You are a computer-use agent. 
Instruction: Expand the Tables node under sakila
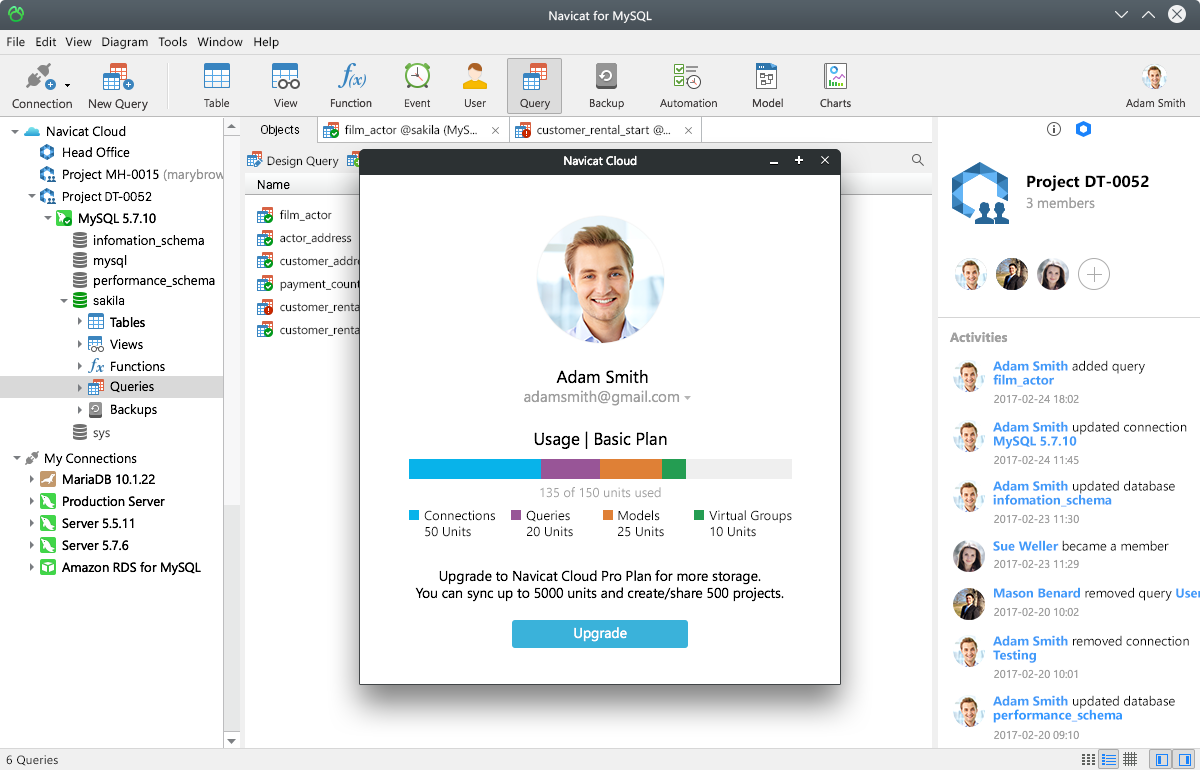pos(80,322)
